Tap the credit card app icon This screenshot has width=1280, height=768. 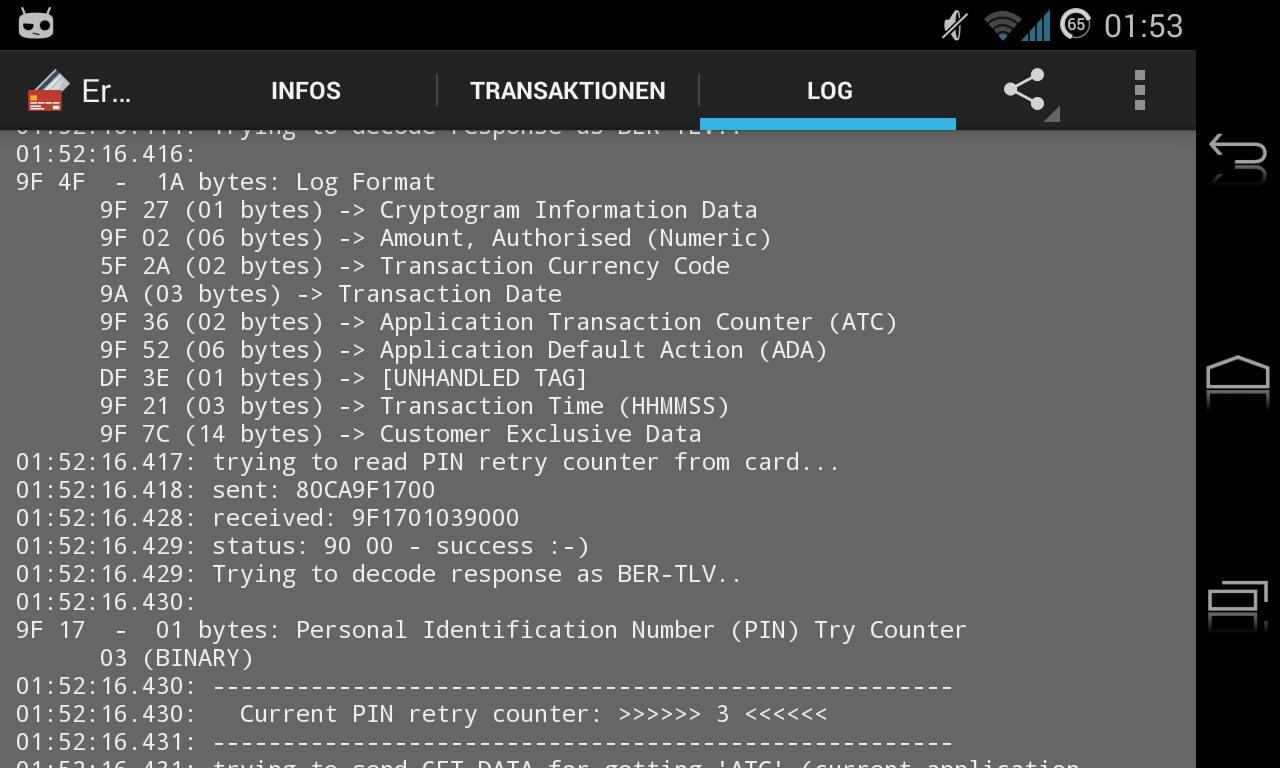pos(47,91)
